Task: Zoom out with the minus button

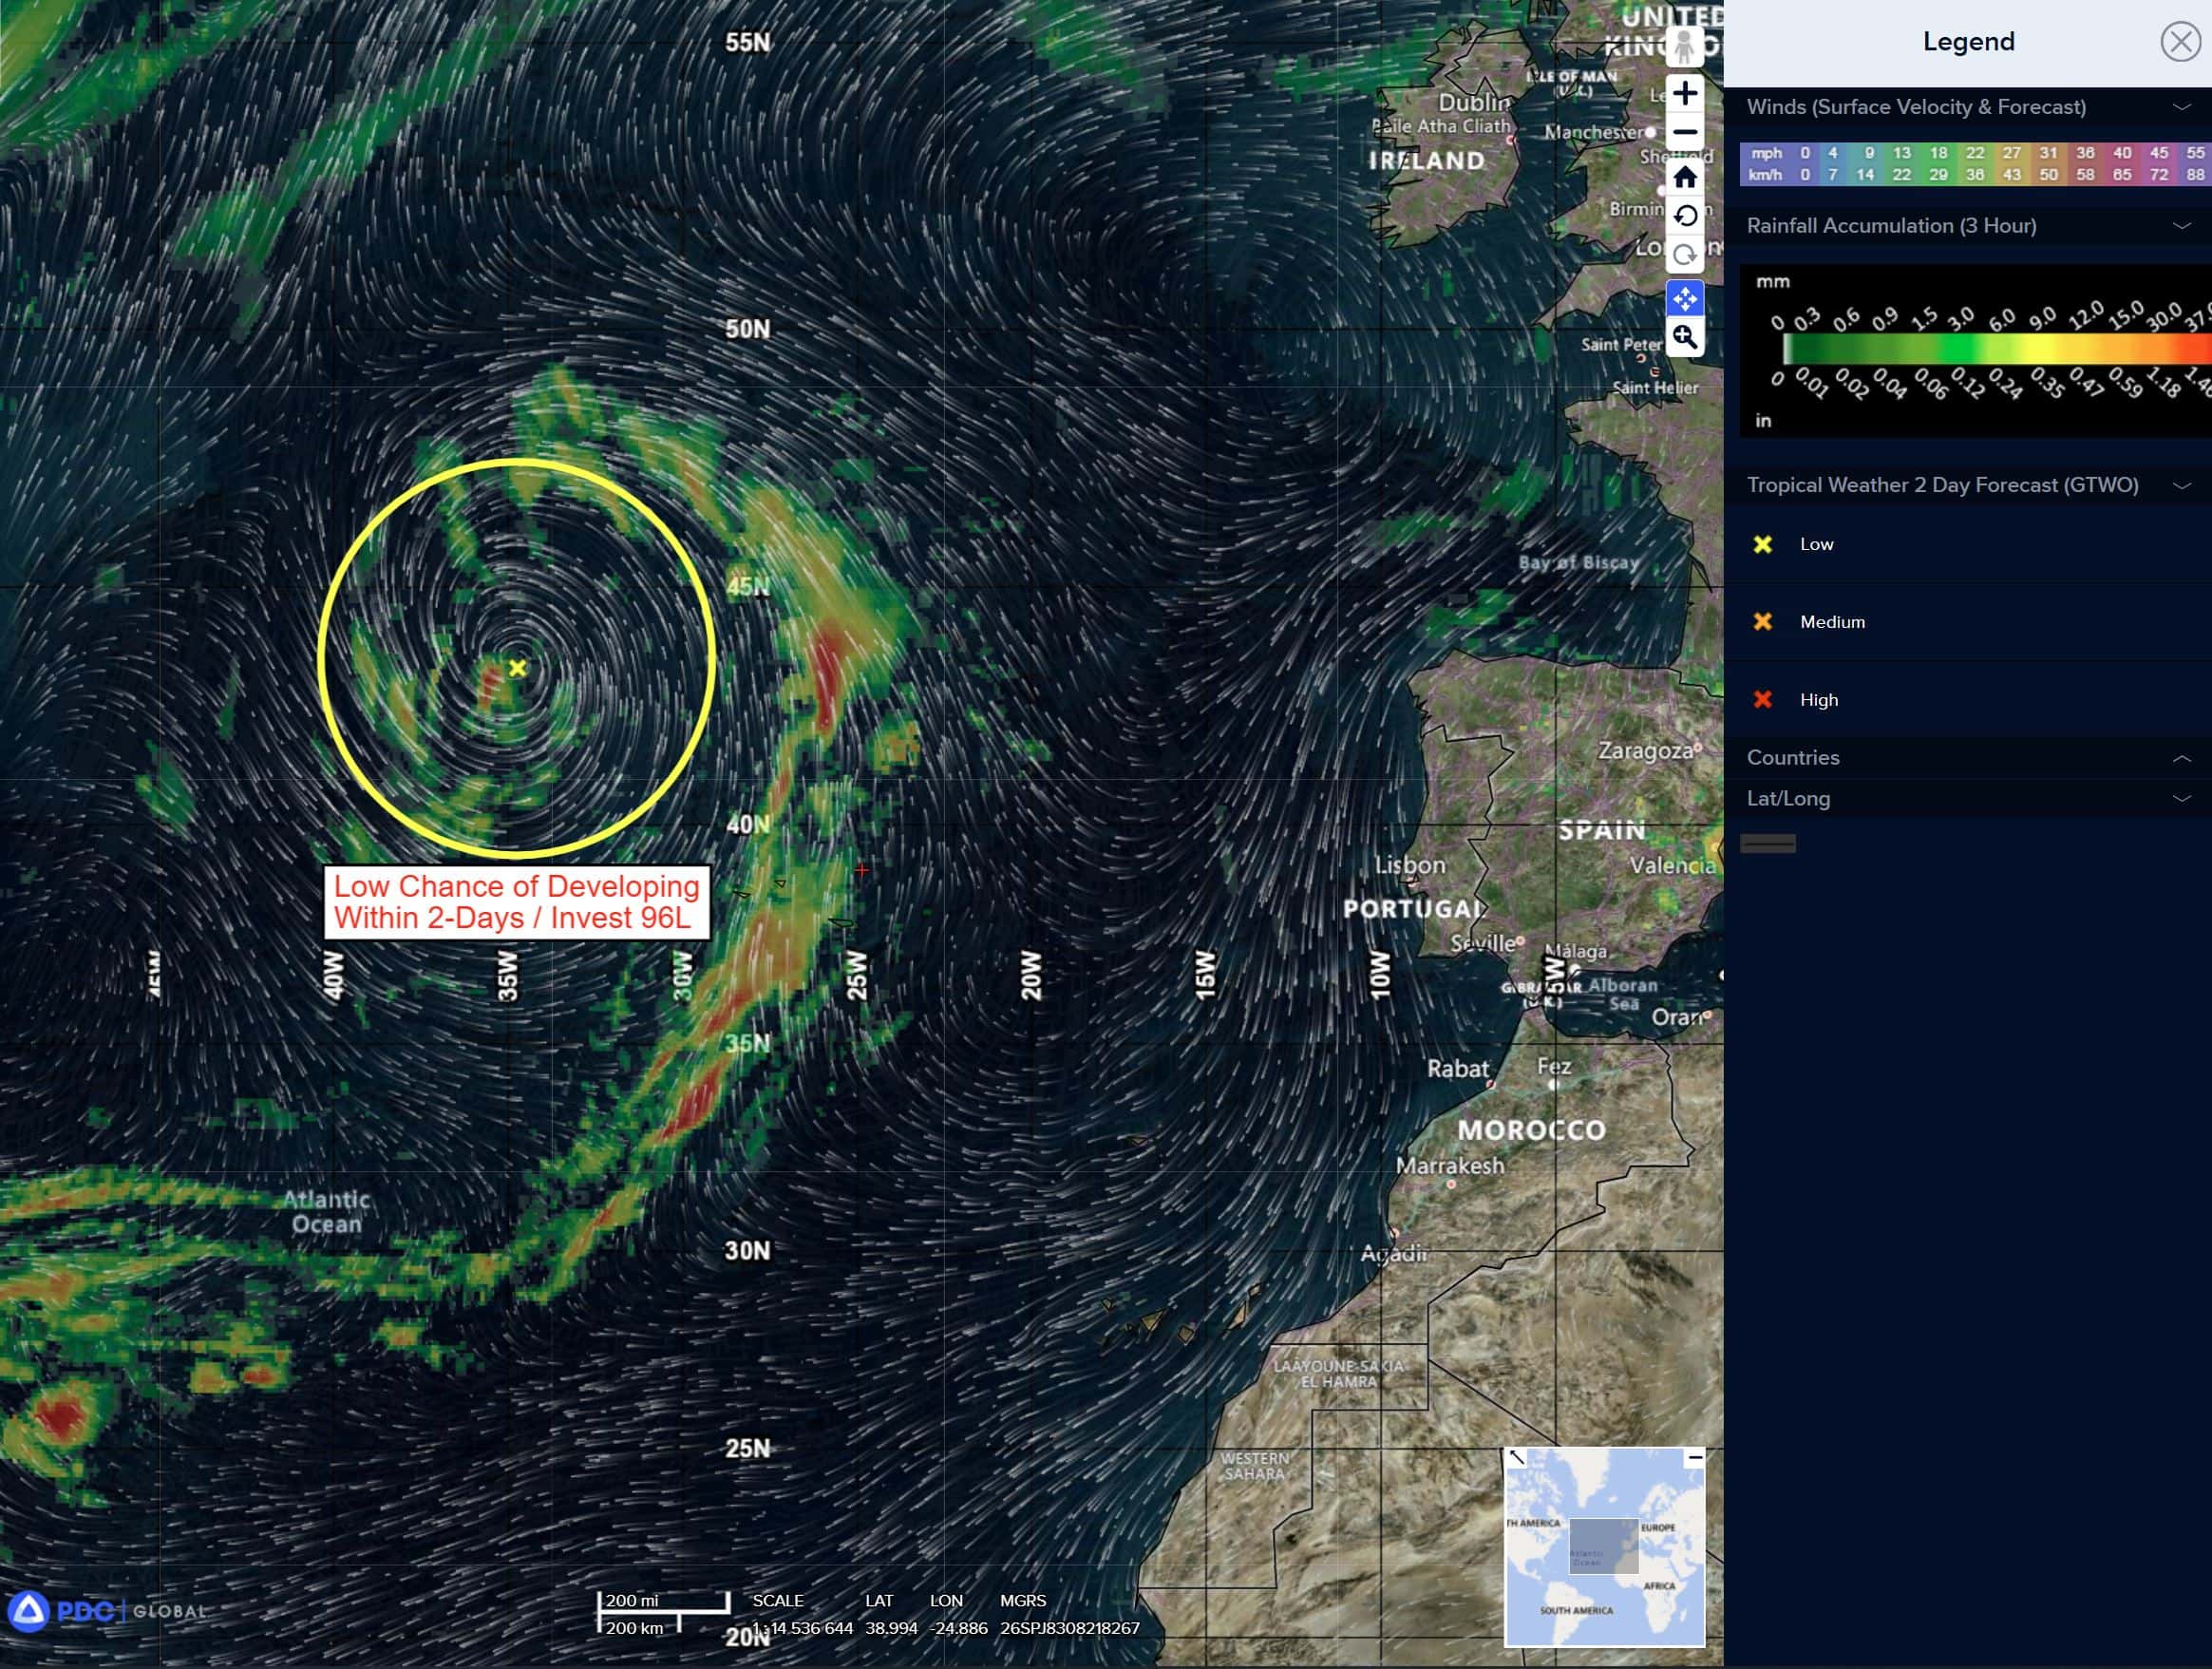Action: [x=1685, y=132]
